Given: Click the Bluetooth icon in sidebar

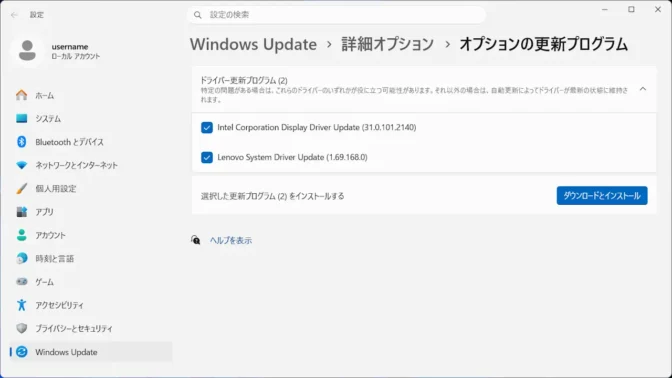Looking at the screenshot, I should (x=21, y=142).
